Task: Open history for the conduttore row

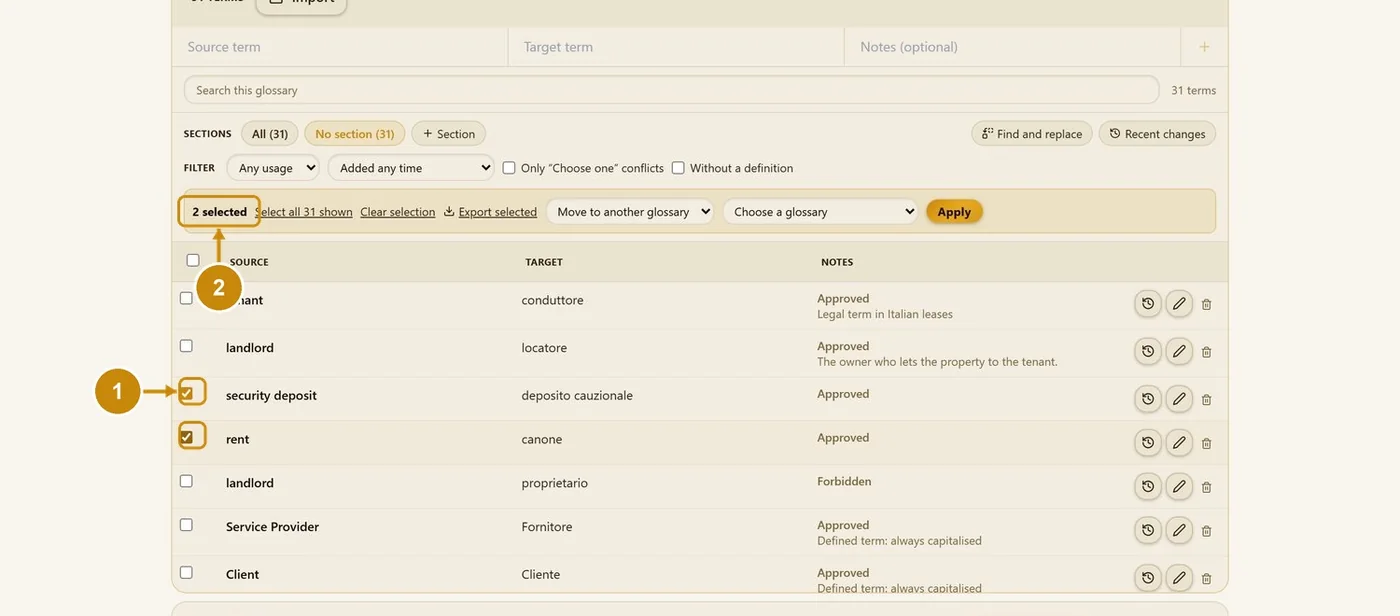Action: tap(1148, 304)
